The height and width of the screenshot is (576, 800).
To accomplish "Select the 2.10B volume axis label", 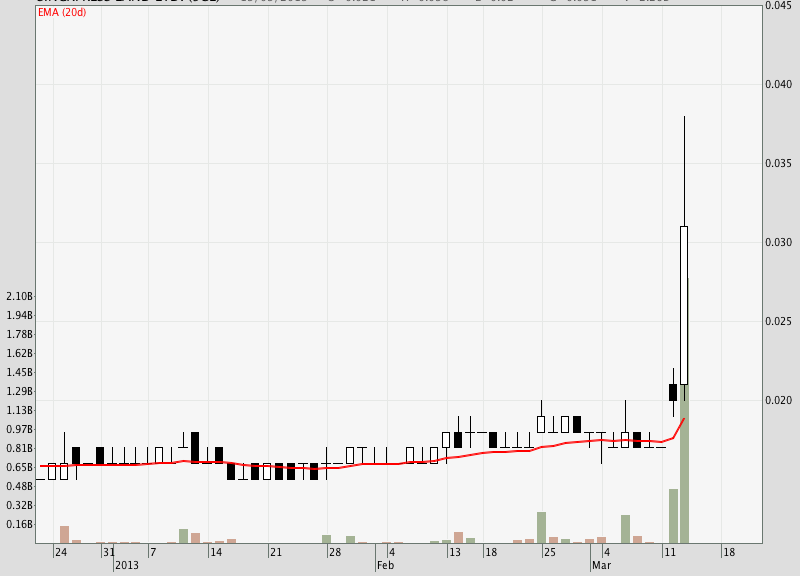I will pos(19,297).
